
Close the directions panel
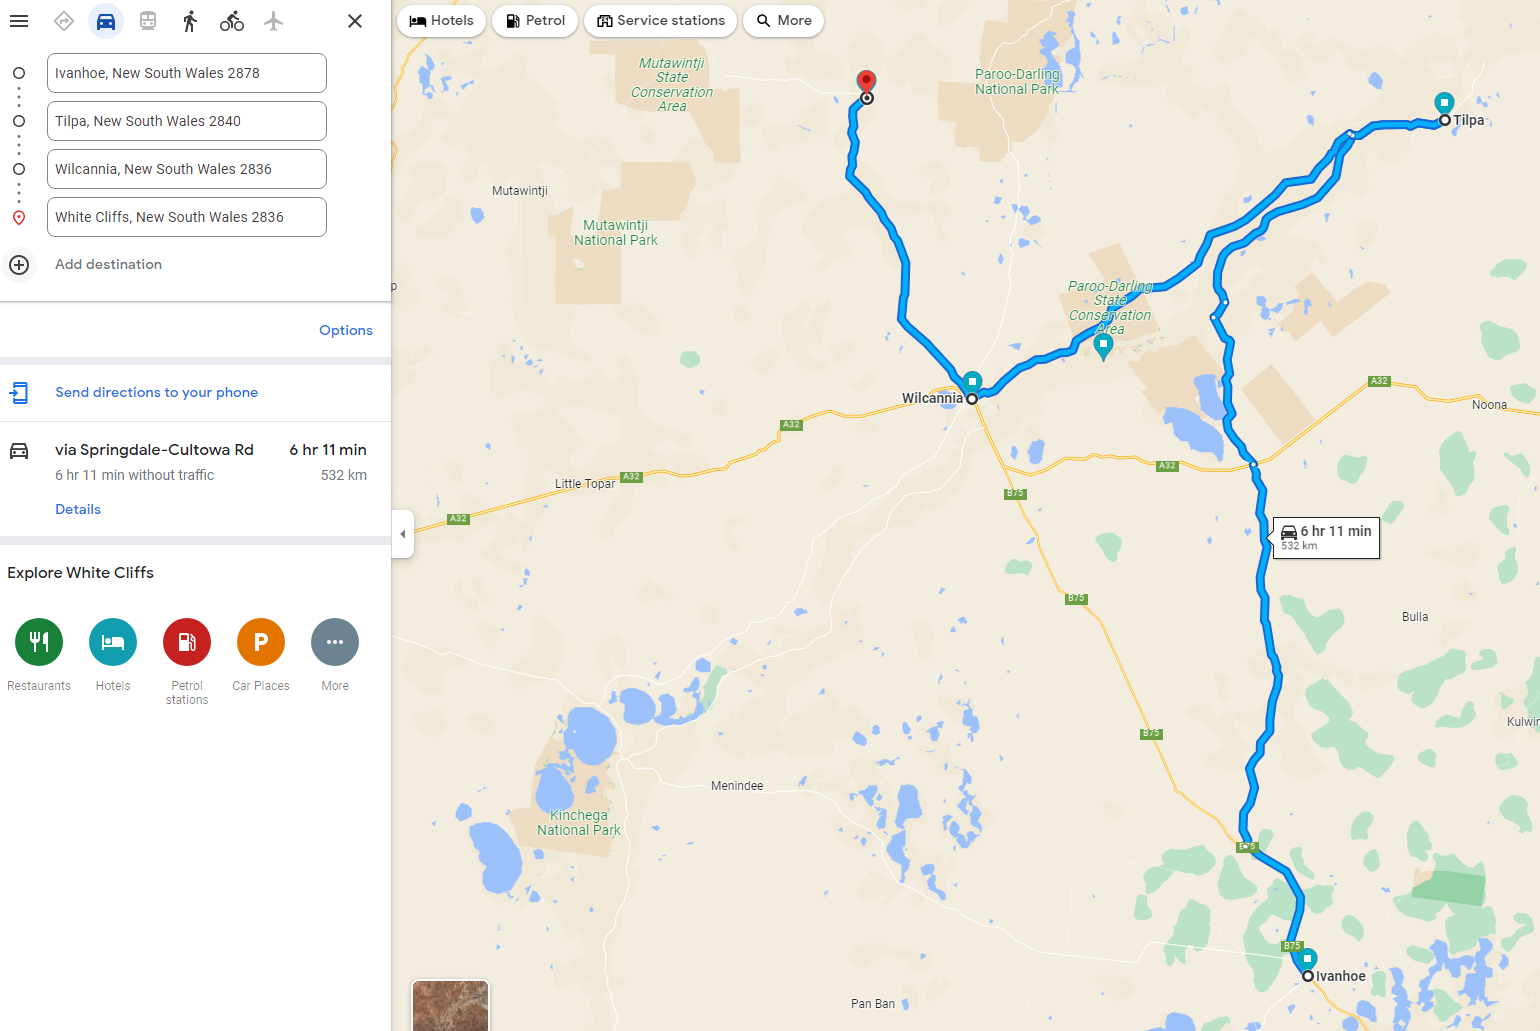point(355,21)
